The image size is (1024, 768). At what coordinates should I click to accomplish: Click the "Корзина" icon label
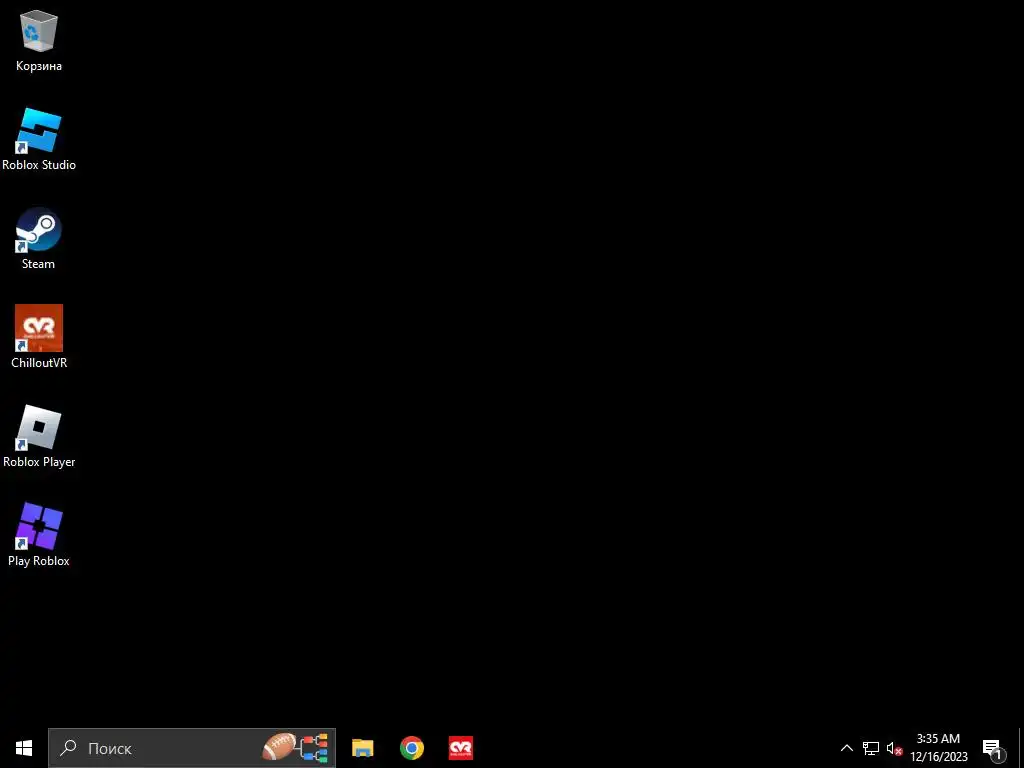(x=39, y=66)
